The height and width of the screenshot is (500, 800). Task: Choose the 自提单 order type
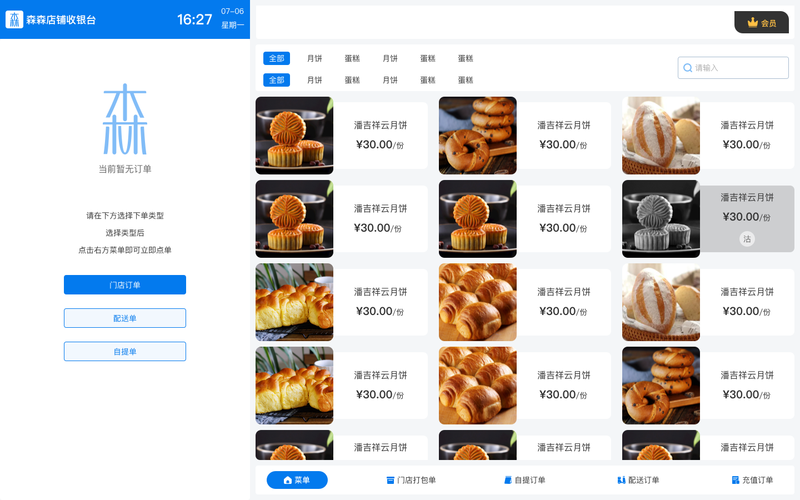tap(125, 352)
